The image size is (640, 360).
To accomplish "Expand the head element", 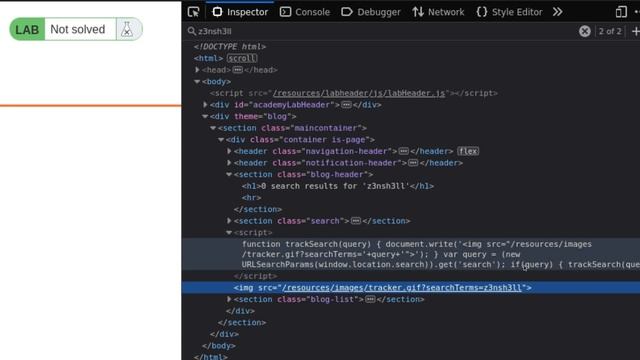I will tap(198, 70).
